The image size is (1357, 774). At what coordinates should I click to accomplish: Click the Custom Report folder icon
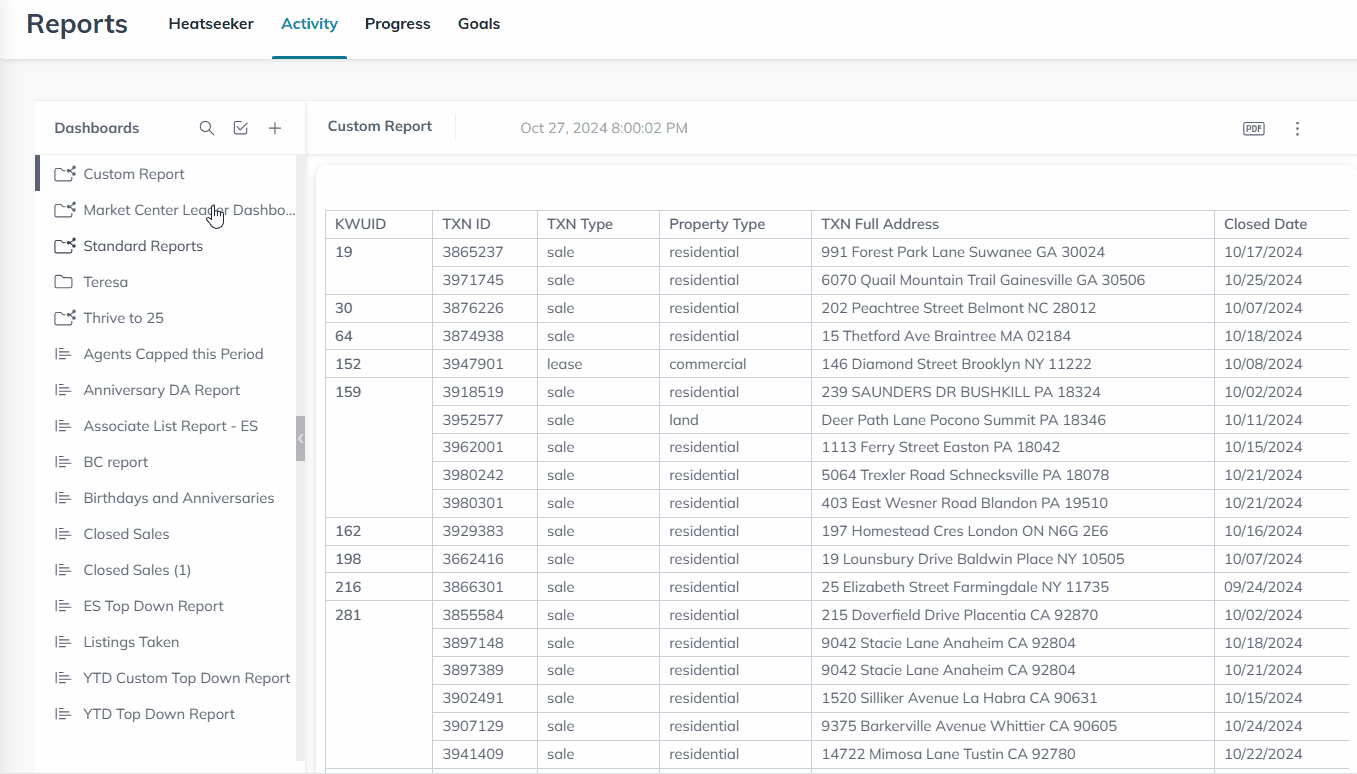point(65,174)
